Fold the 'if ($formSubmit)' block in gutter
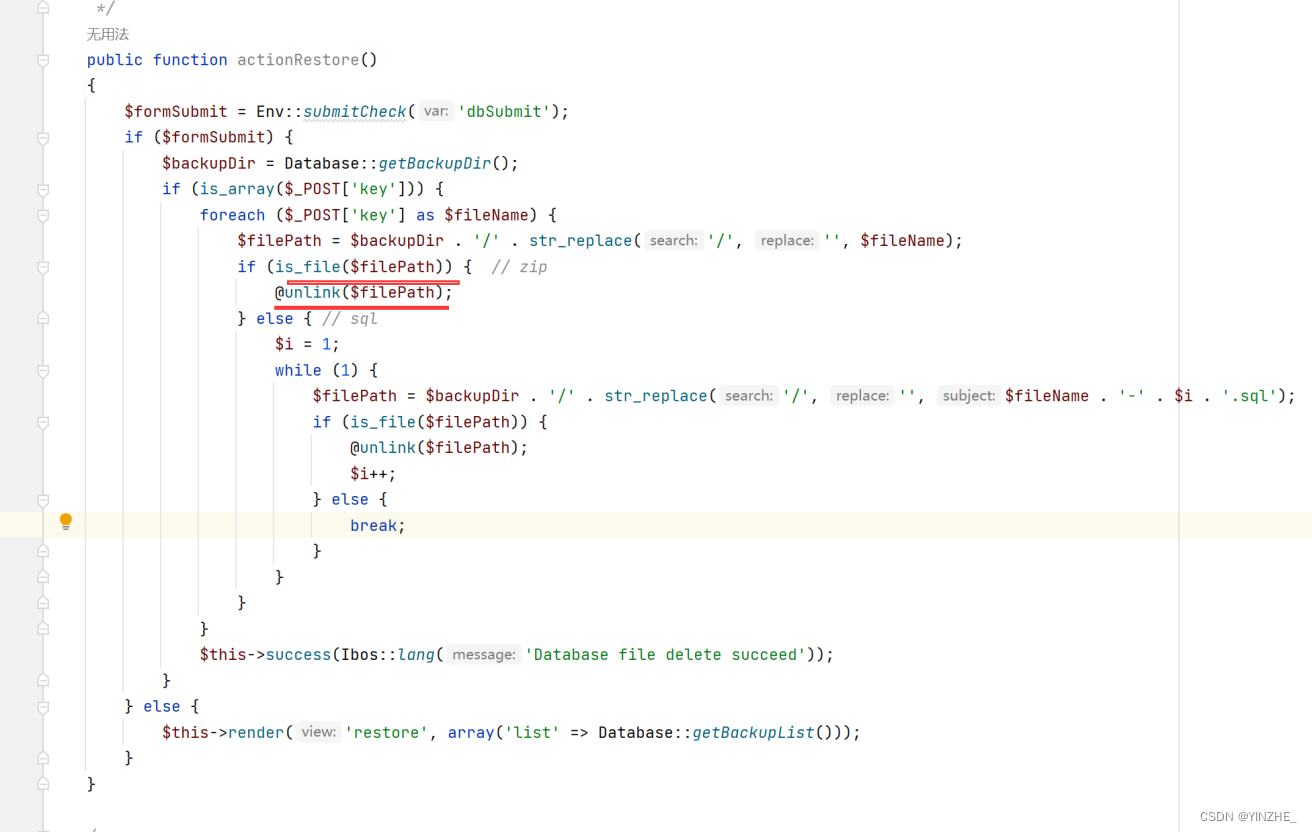This screenshot has height=832, width=1312. (x=43, y=138)
